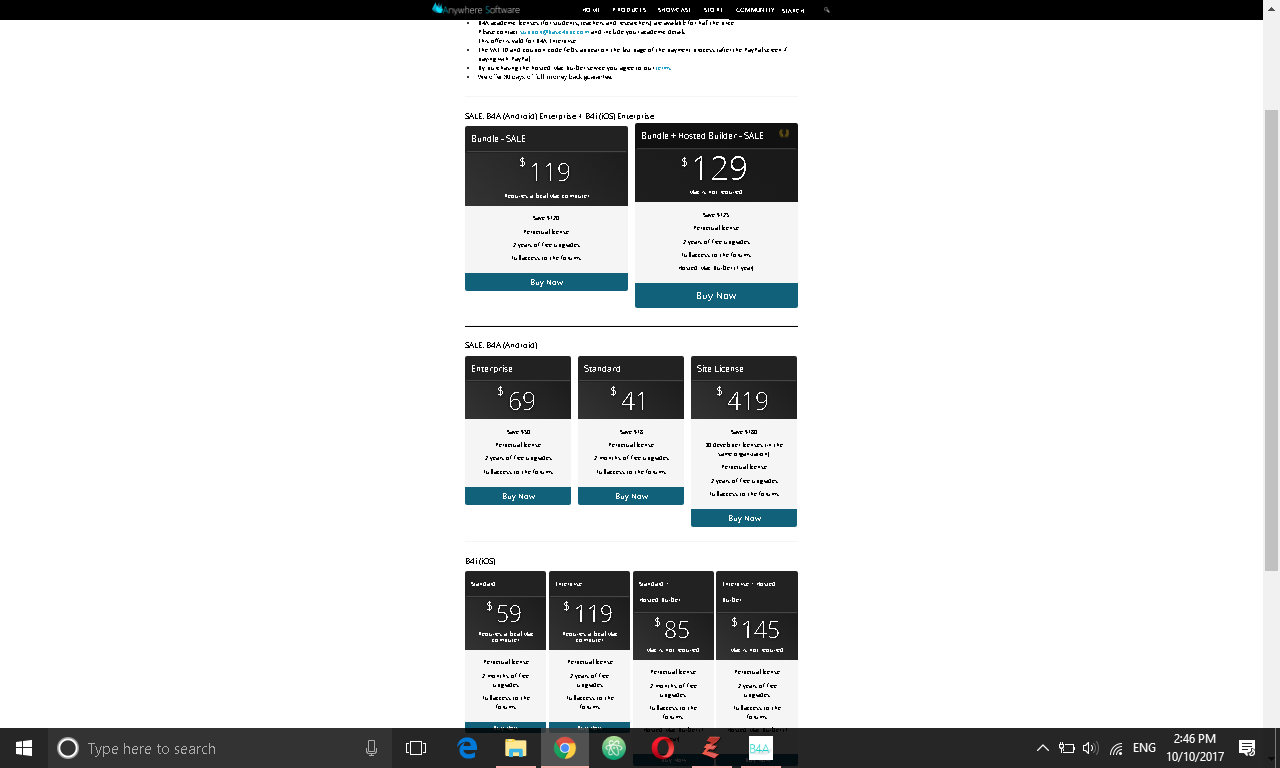
Task: Open the Wi-Fi network icon
Action: (1116, 748)
